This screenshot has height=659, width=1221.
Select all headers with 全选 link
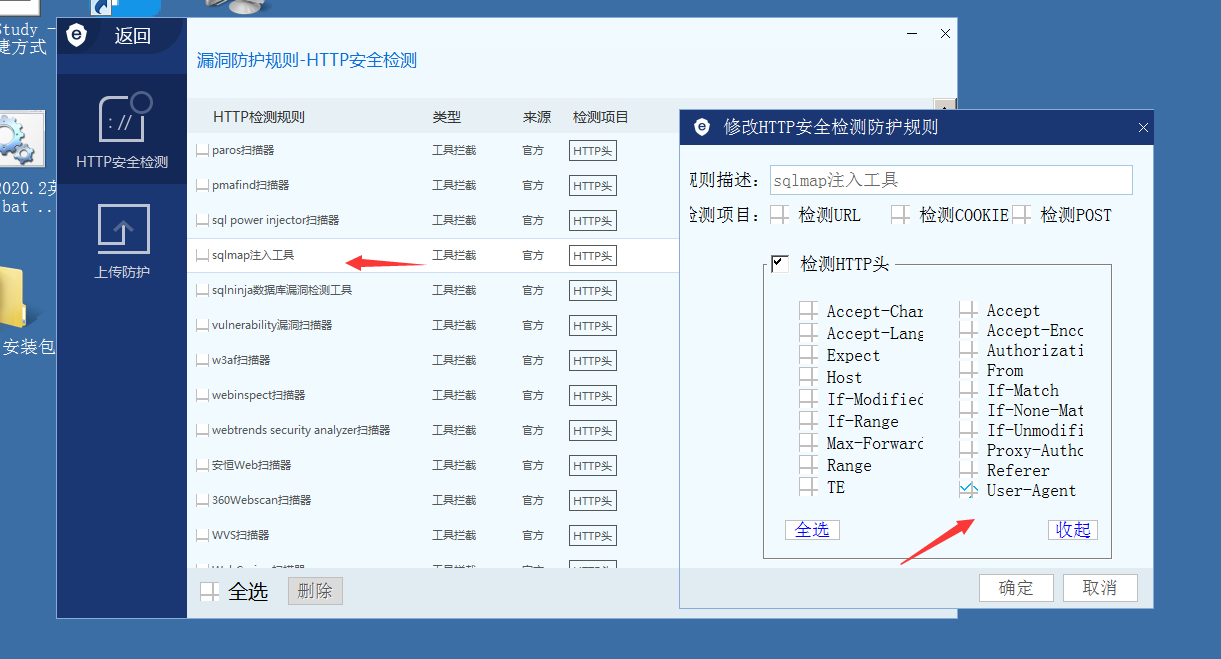(x=811, y=530)
